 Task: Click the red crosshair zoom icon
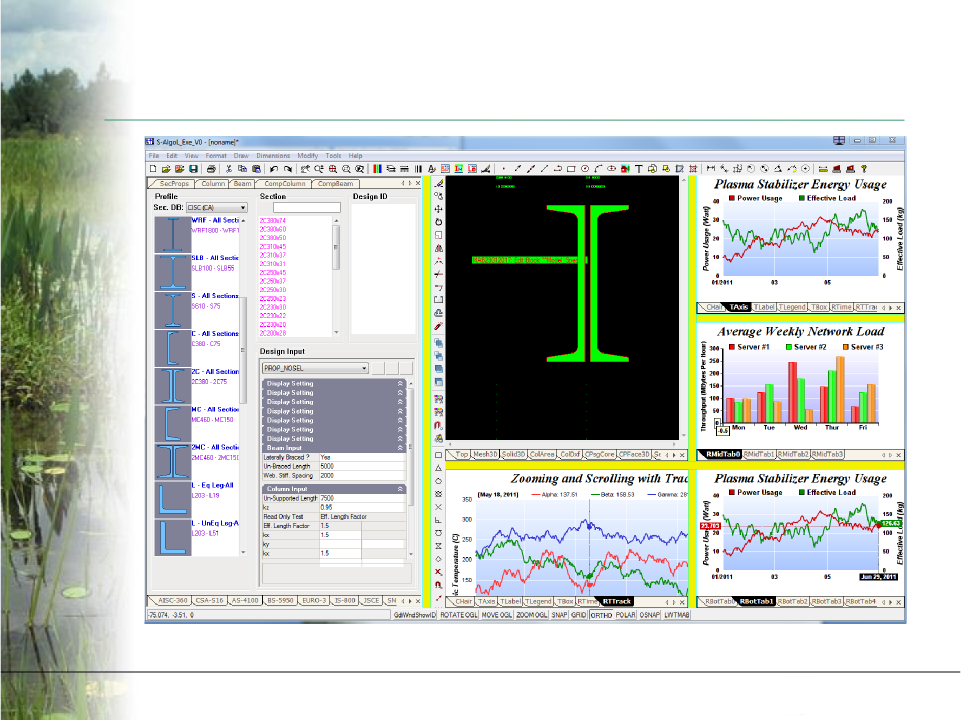click(x=333, y=169)
